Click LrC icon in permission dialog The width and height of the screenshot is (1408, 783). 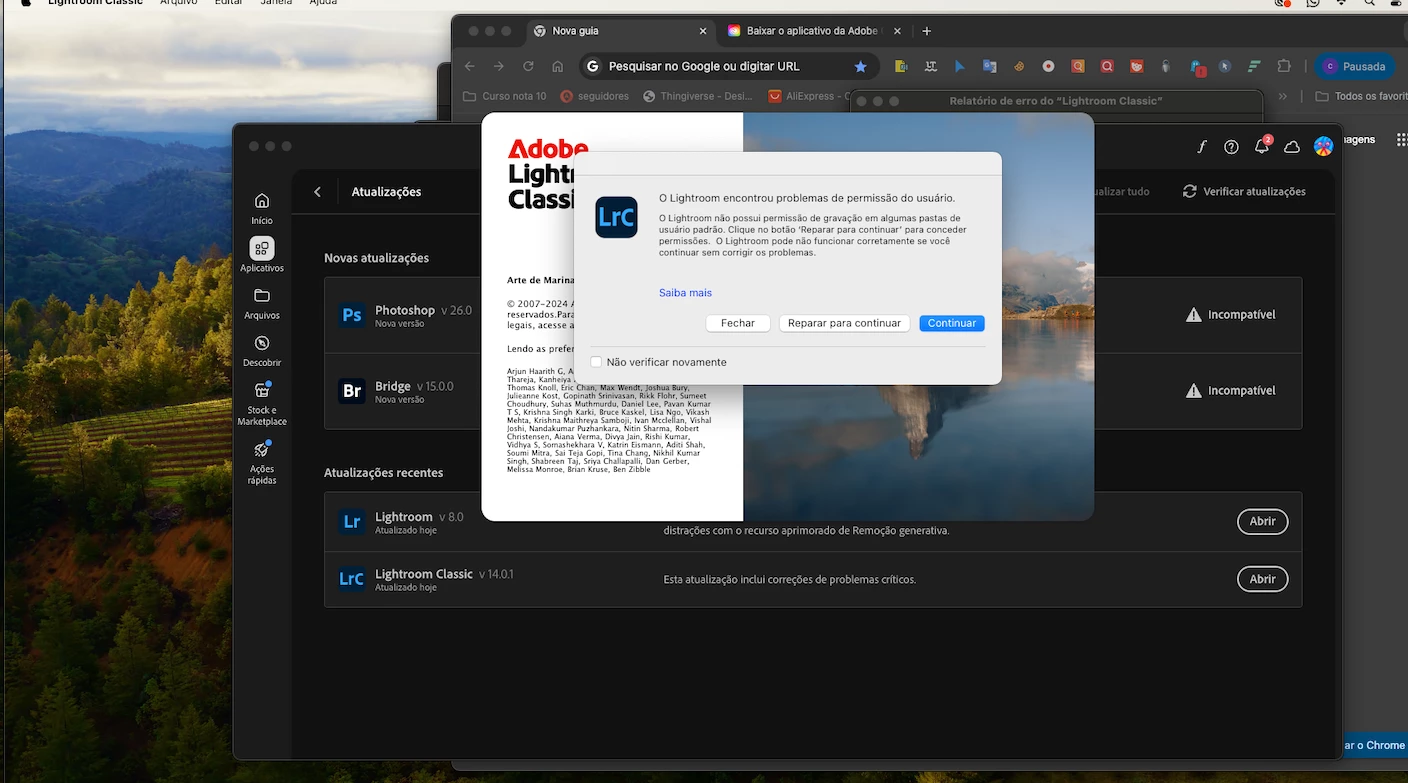616,217
